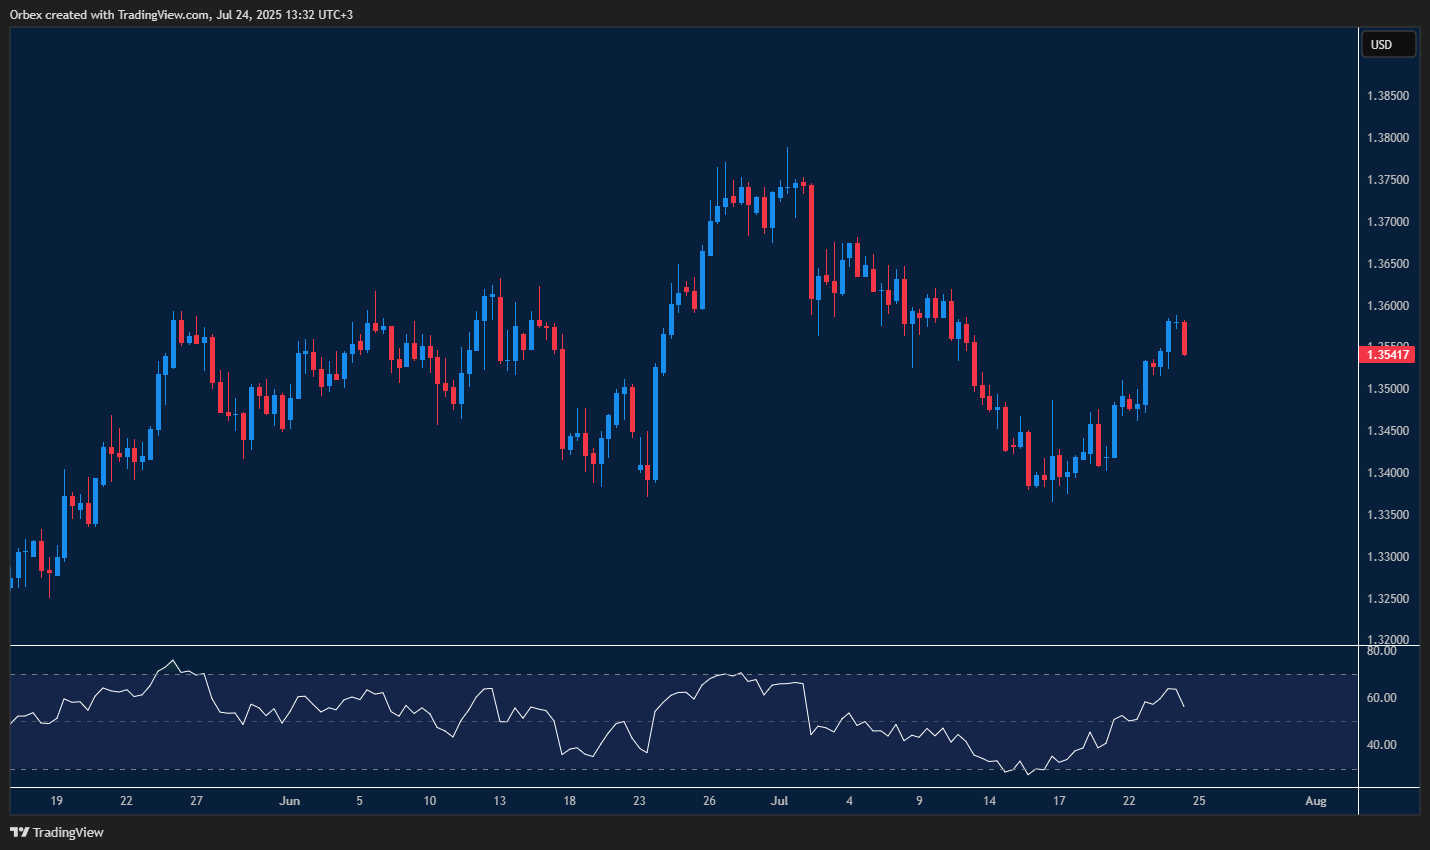1430x850 pixels.
Task: Click the 1.38000 price scale label
Action: [1388, 138]
